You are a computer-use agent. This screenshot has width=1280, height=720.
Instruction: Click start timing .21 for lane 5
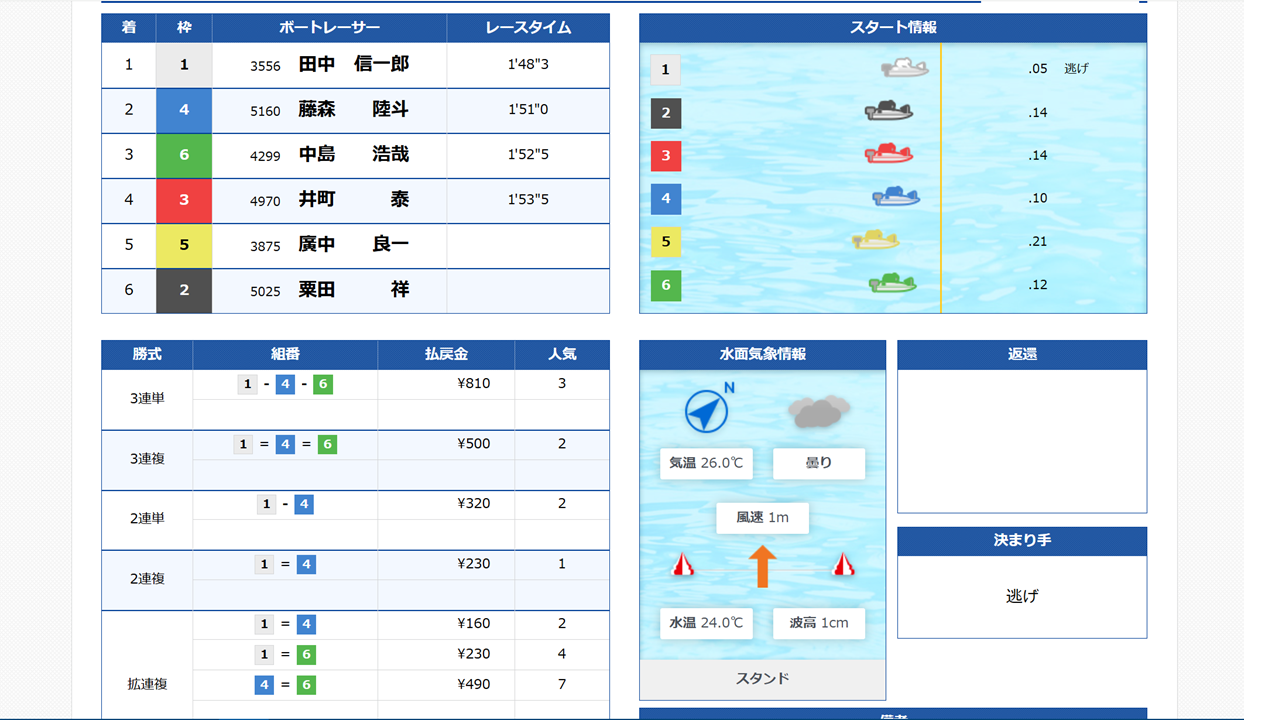tap(1038, 242)
